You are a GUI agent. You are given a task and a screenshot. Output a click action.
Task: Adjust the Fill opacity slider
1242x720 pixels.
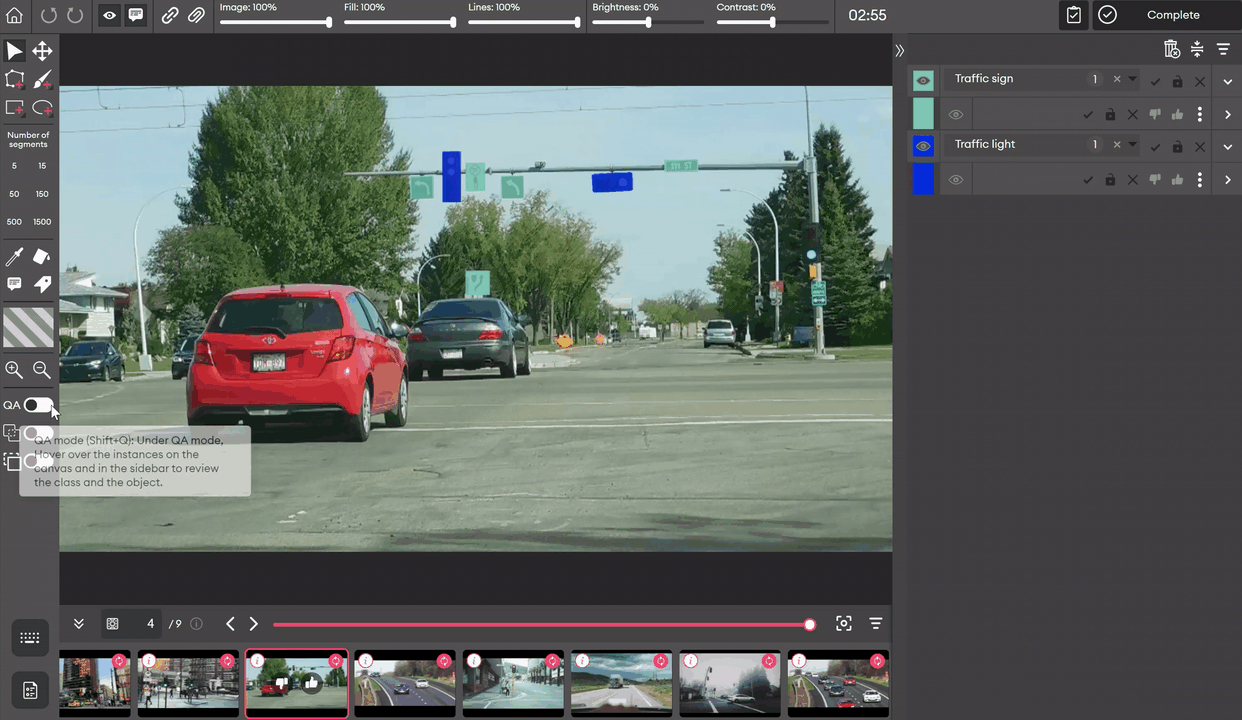tap(400, 22)
